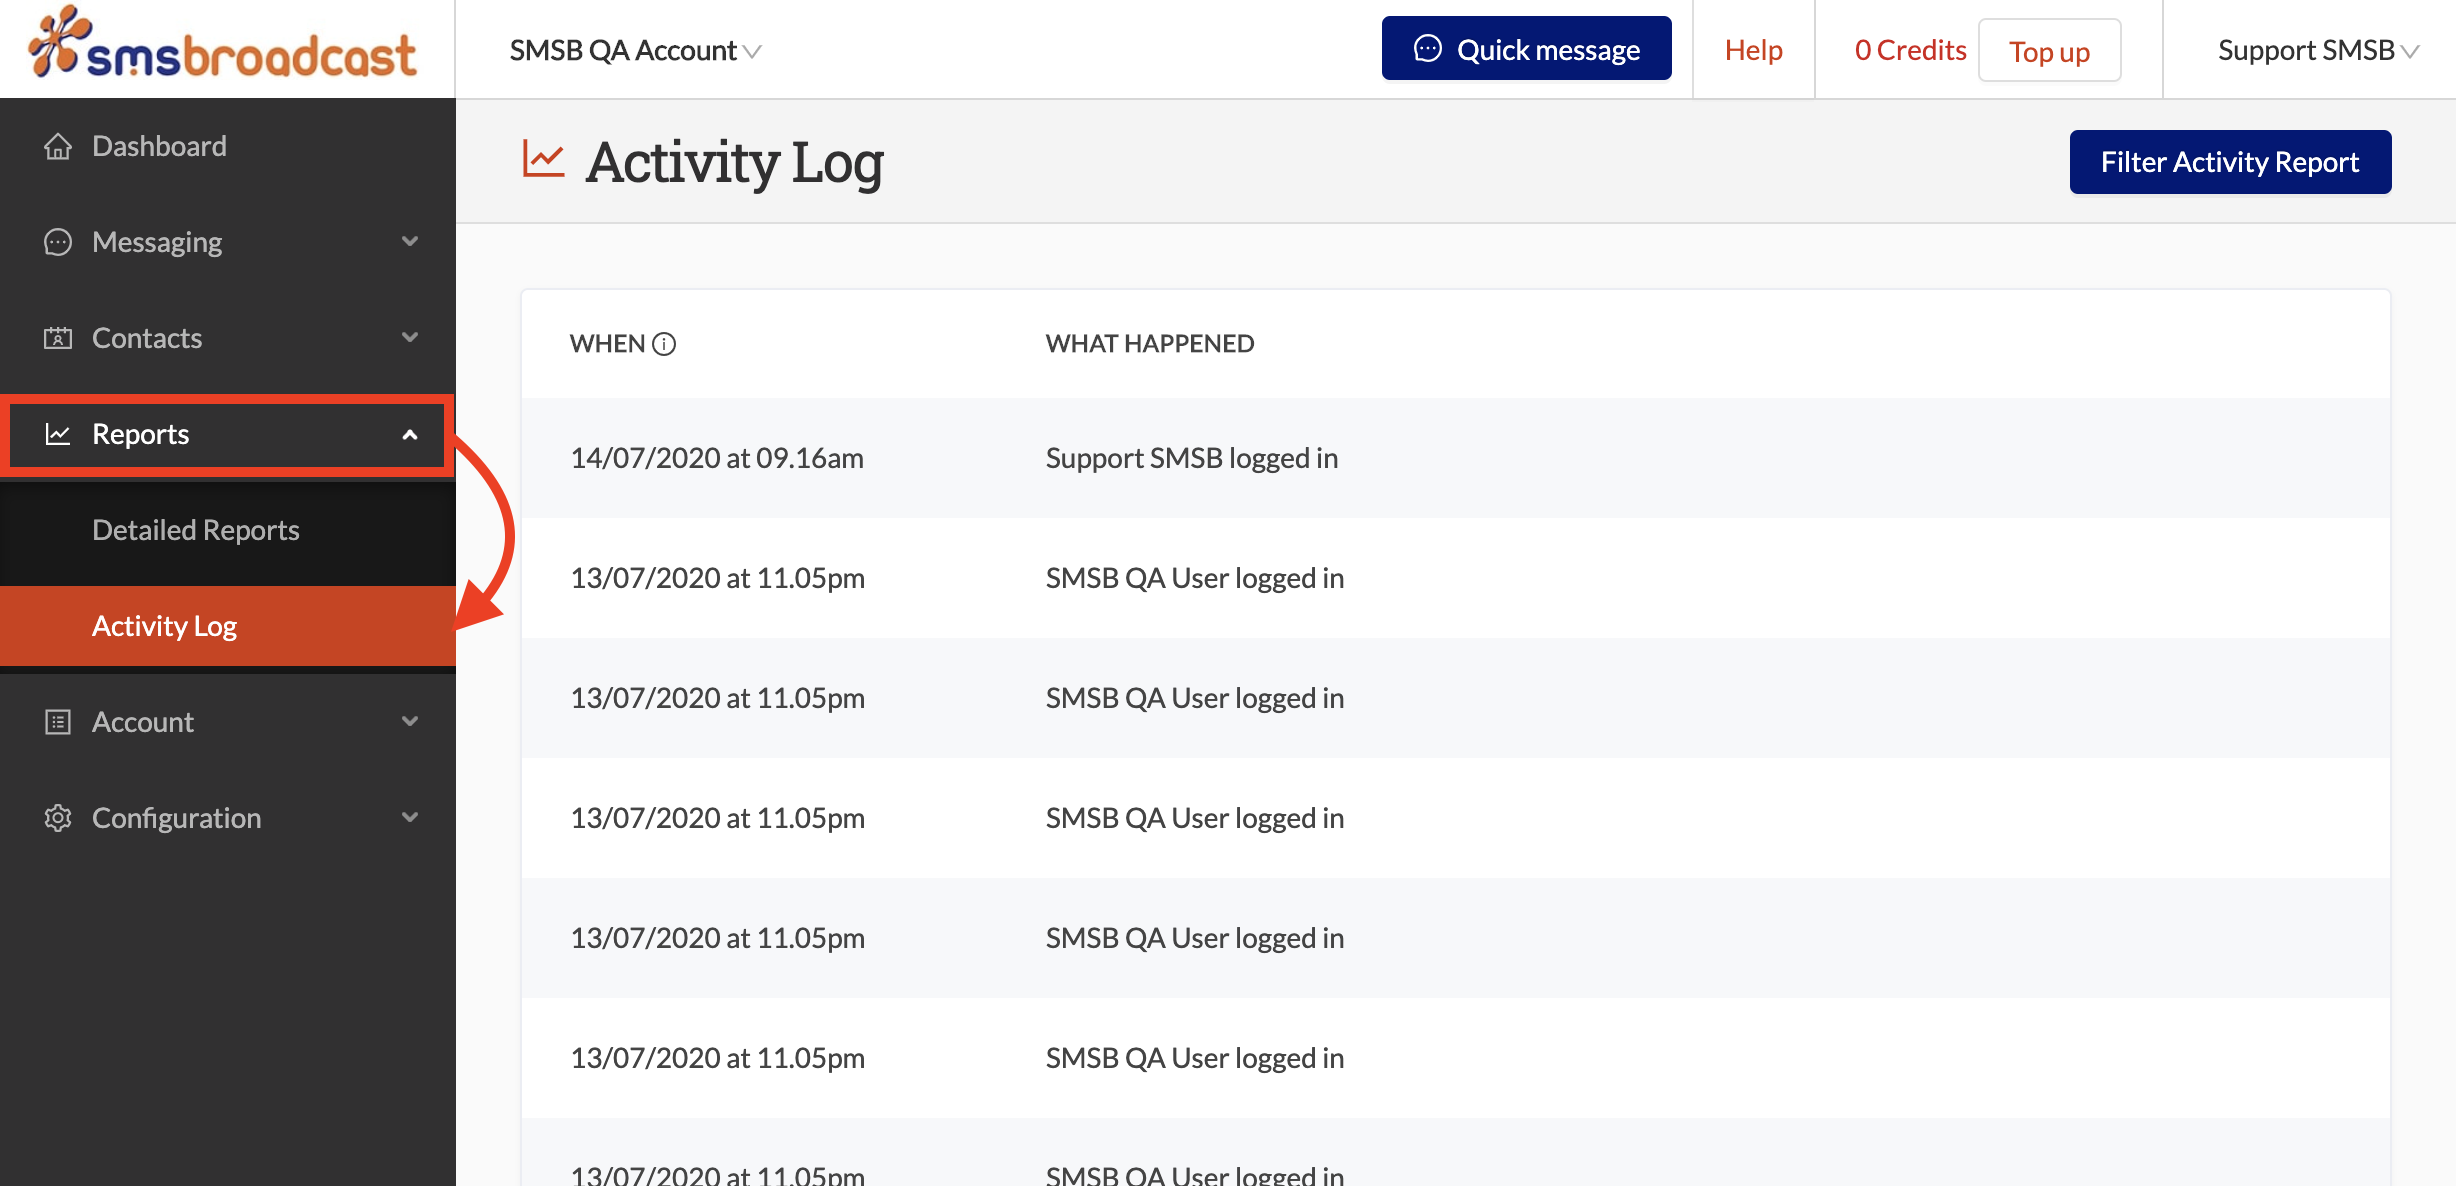Open the Help link
The image size is (2456, 1186).
(x=1753, y=50)
